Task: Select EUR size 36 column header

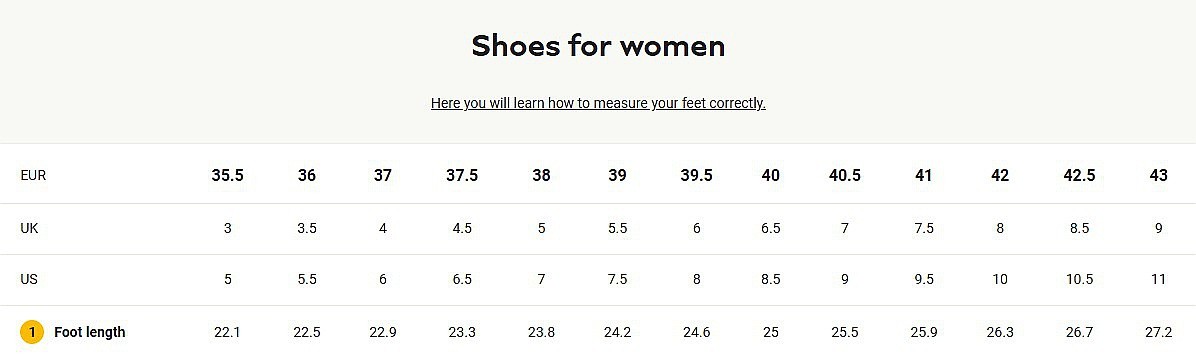Action: [307, 176]
